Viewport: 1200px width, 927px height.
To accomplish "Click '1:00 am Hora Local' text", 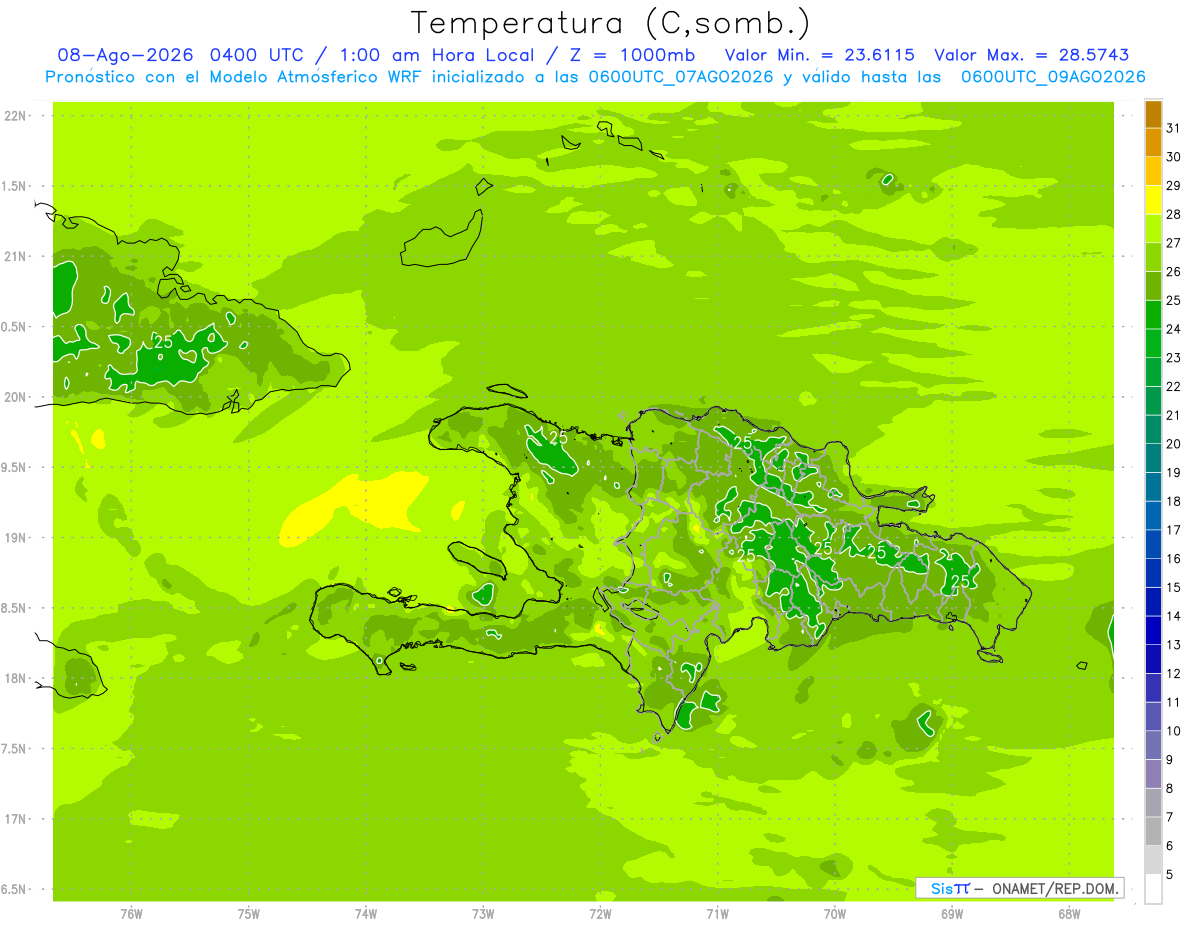I will 435,55.
